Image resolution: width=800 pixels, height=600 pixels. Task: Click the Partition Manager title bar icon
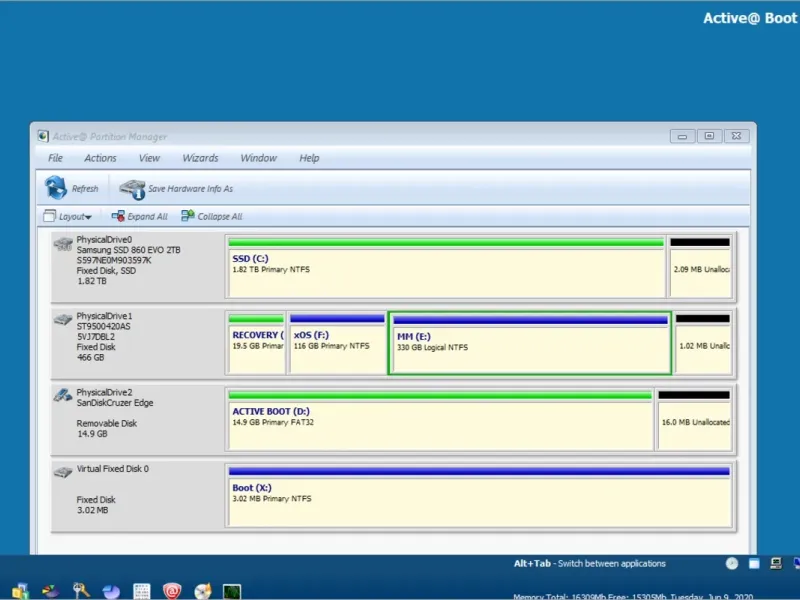(43, 136)
